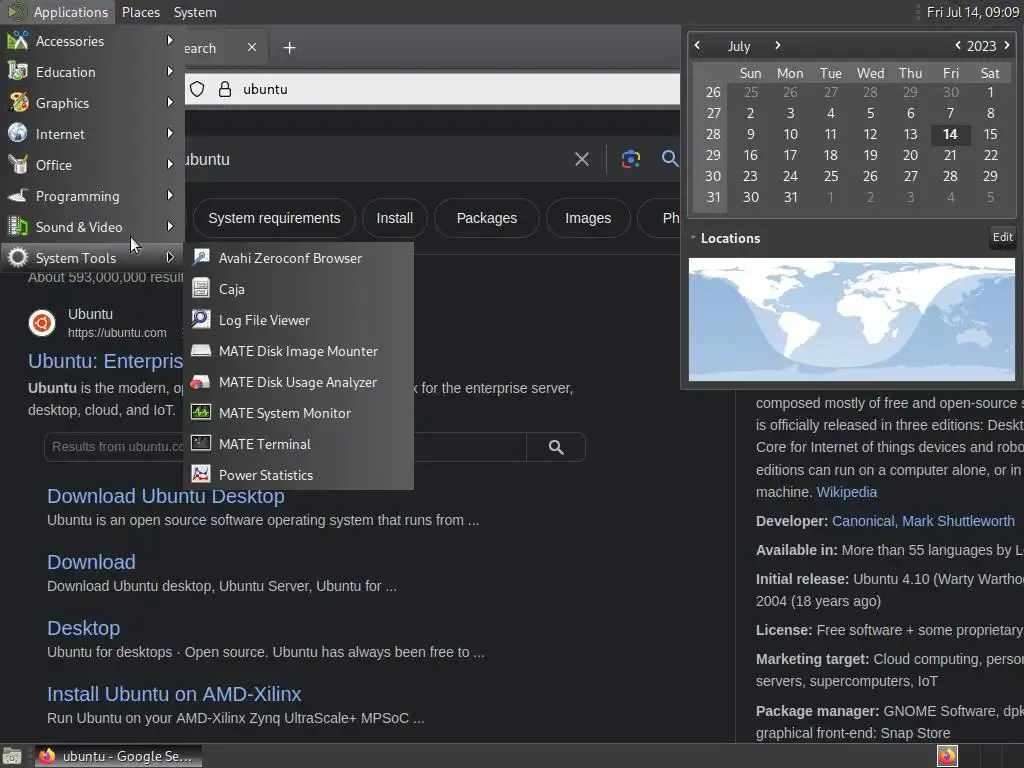The width and height of the screenshot is (1024, 768).
Task: Click the Firefox icon in the tray
Action: [x=947, y=756]
